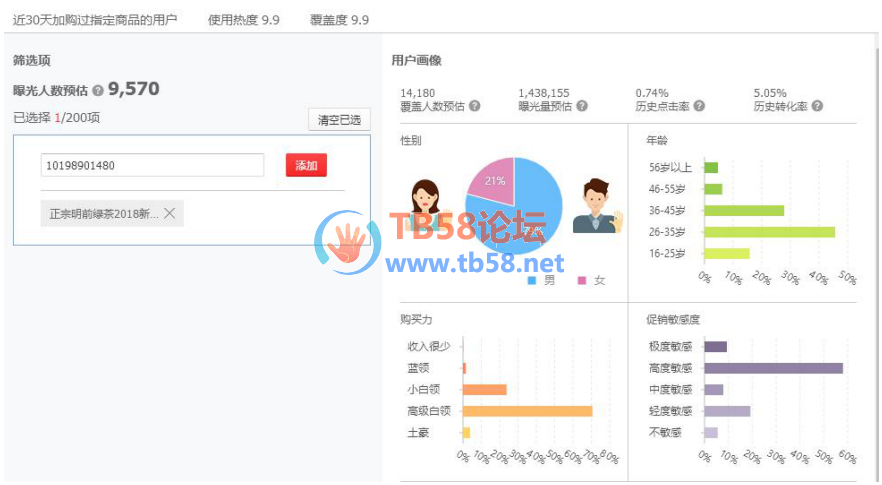Click the 9,570 exposure estimate value

click(133, 89)
